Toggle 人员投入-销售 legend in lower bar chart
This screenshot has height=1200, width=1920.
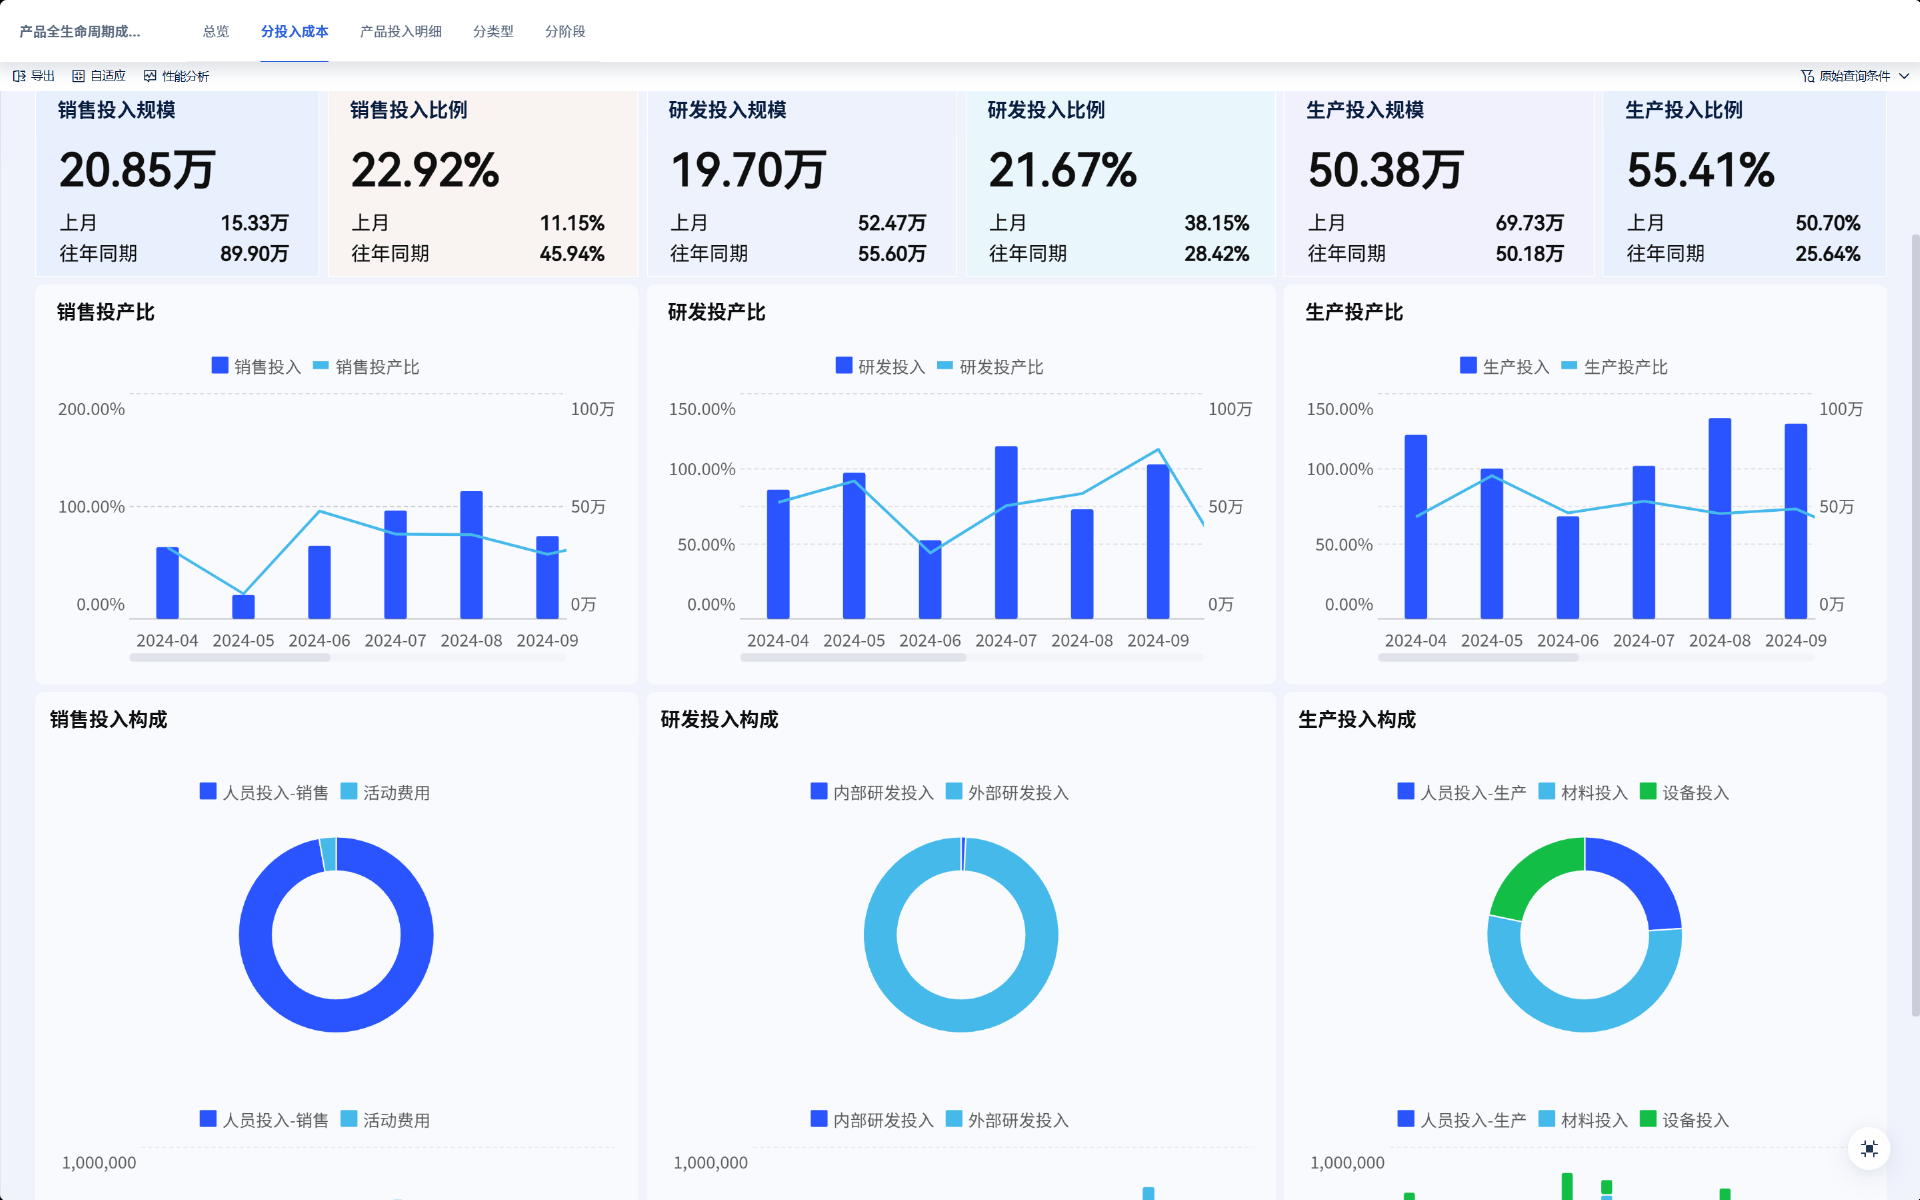pos(208,1119)
